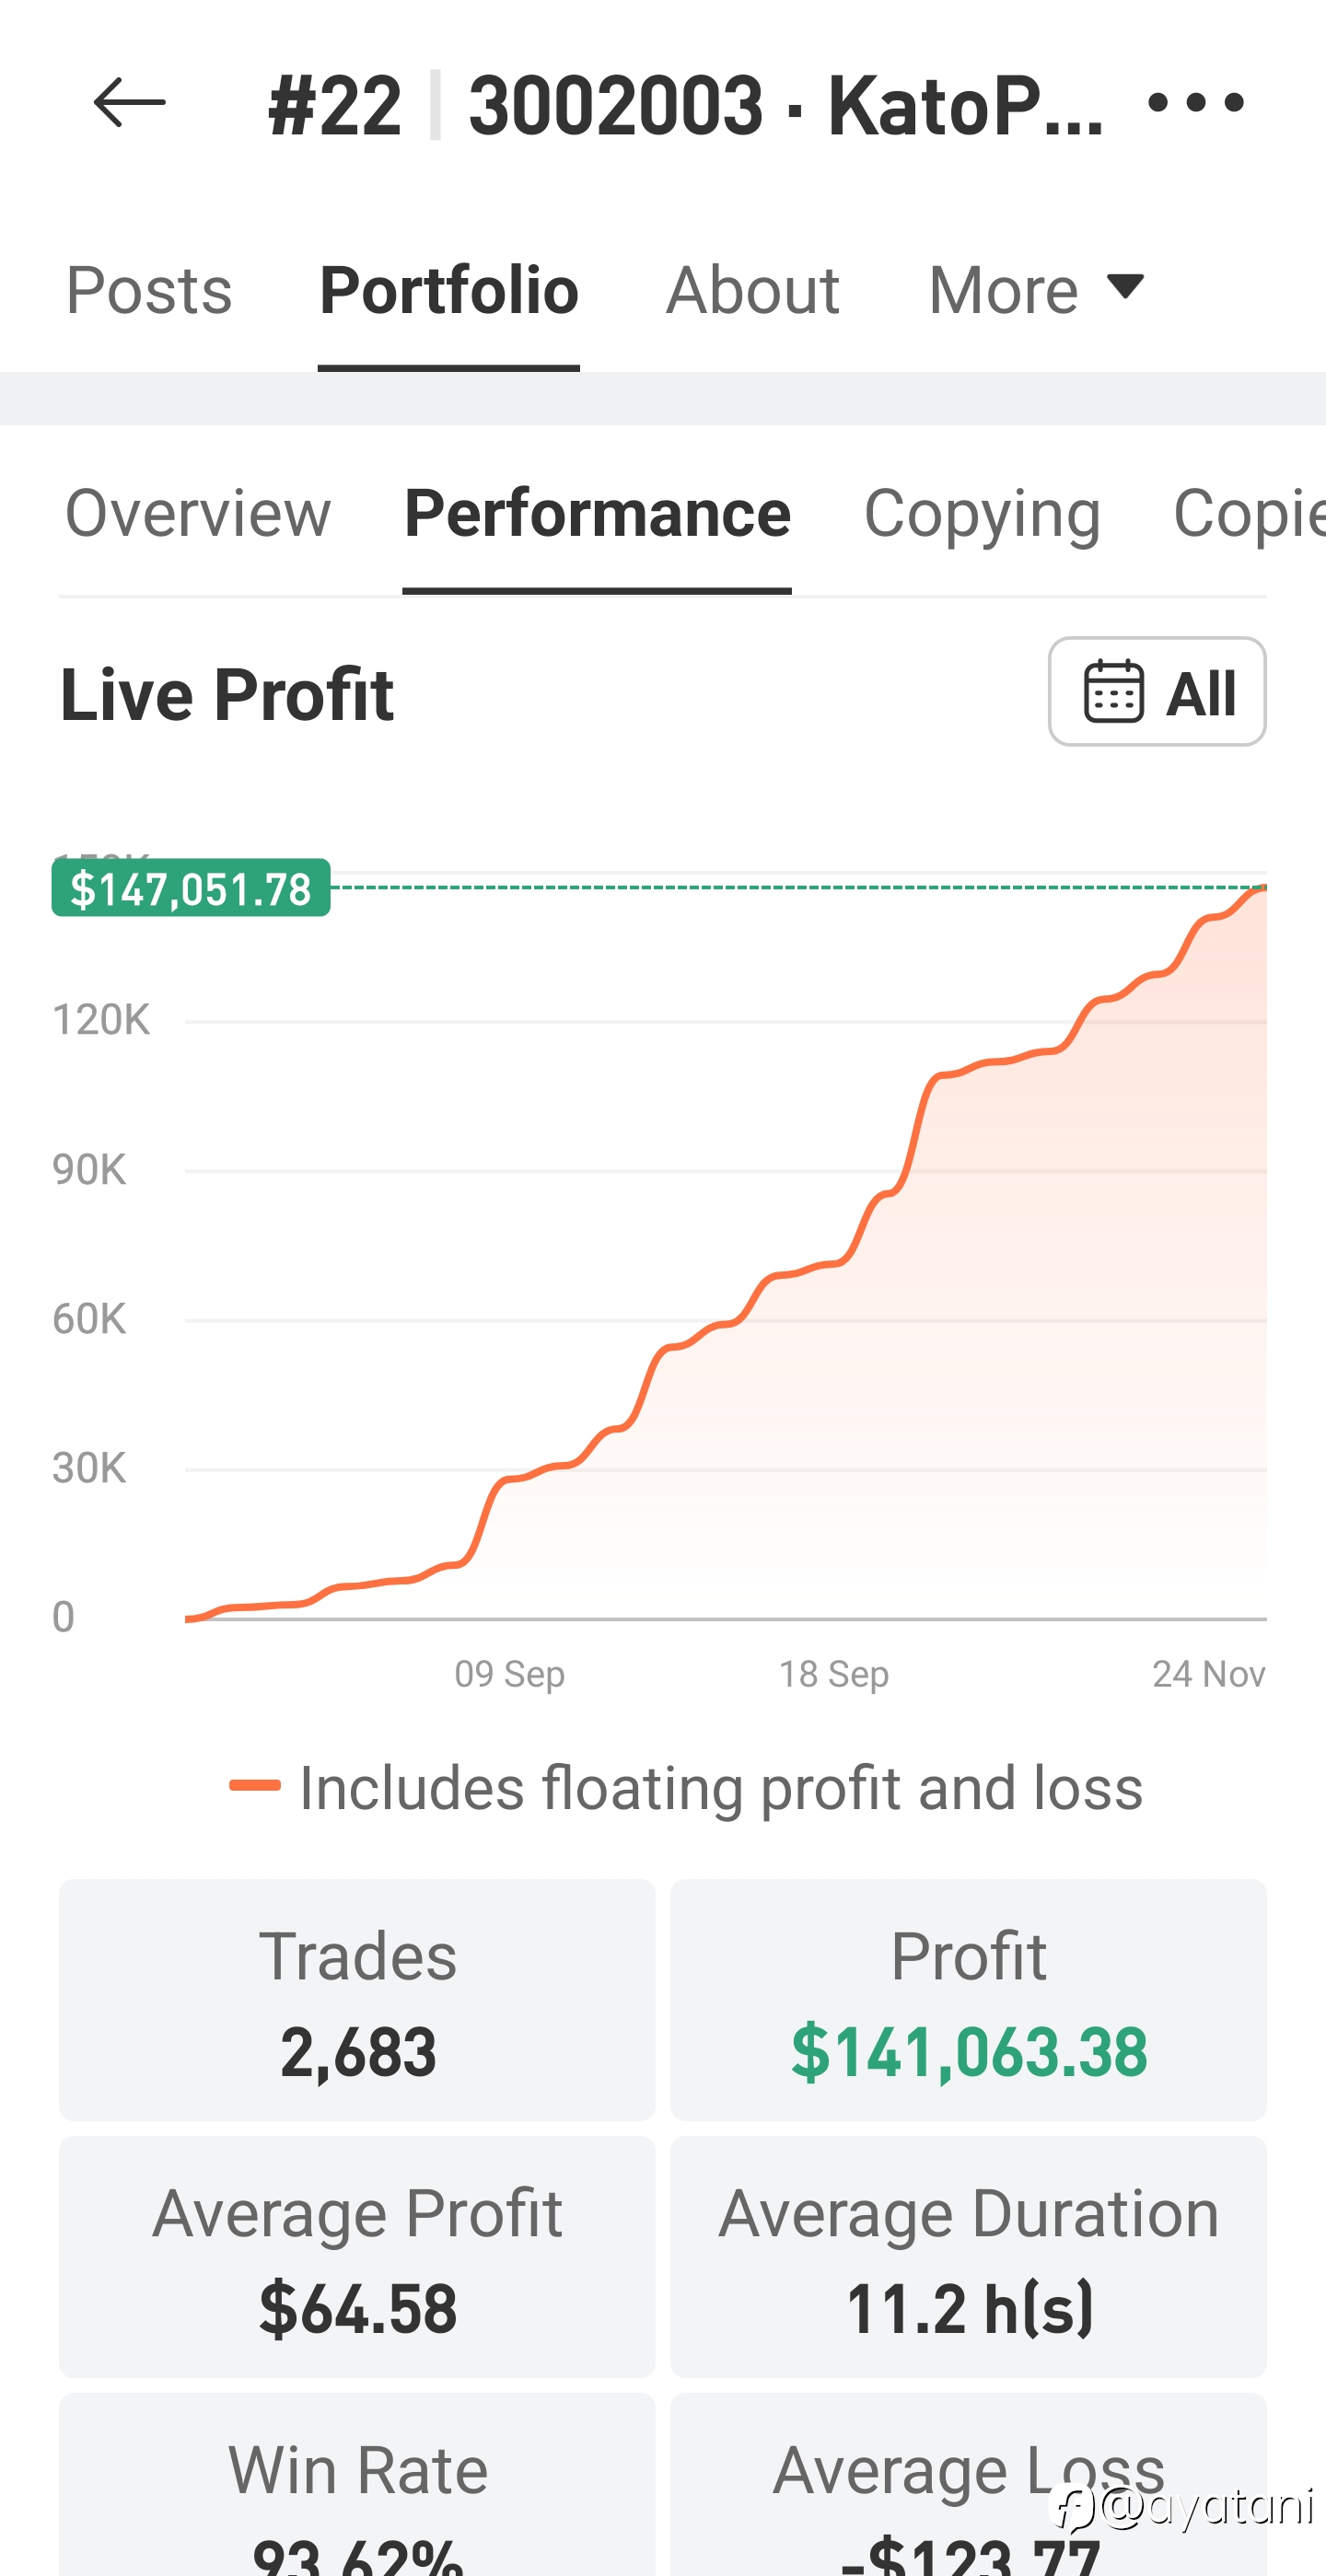Screen dimensions: 1326x2576
Task: Switch to the Overview sub-tab
Action: point(197,514)
